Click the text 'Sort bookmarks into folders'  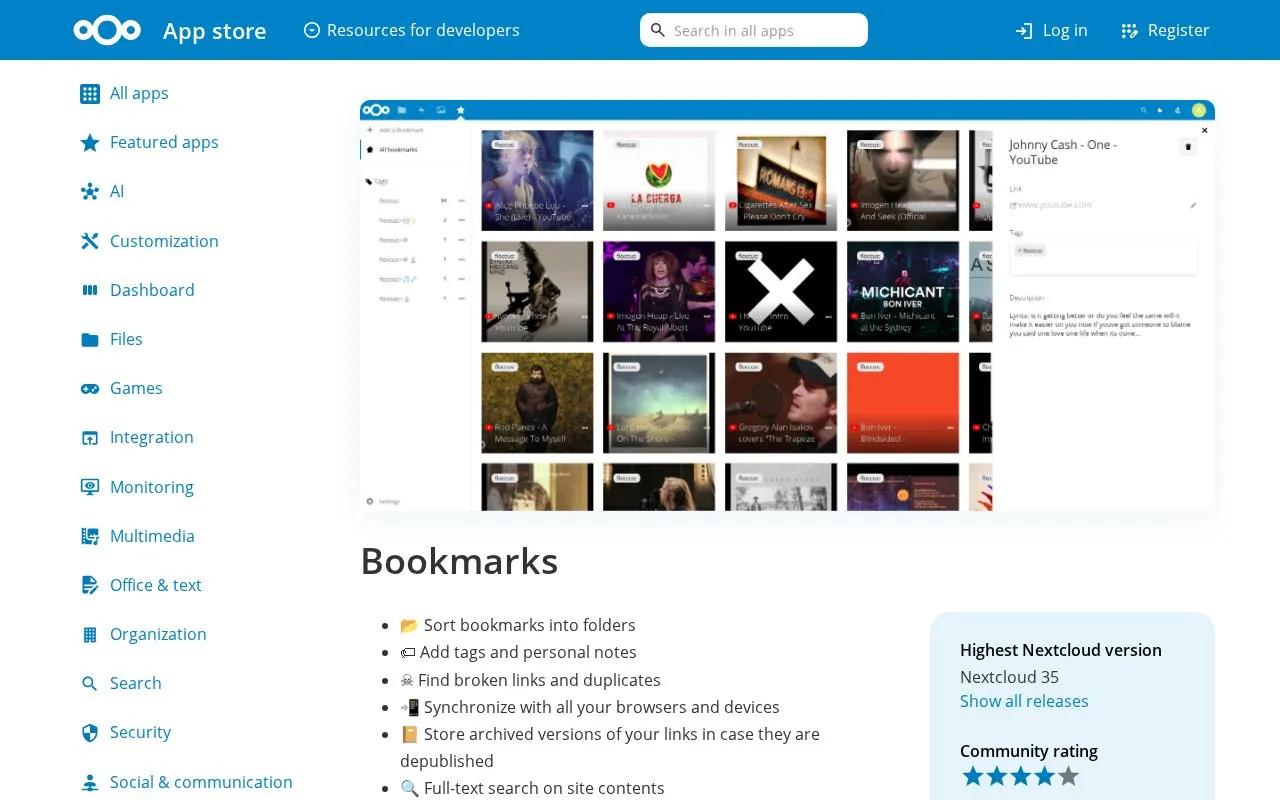coord(530,625)
